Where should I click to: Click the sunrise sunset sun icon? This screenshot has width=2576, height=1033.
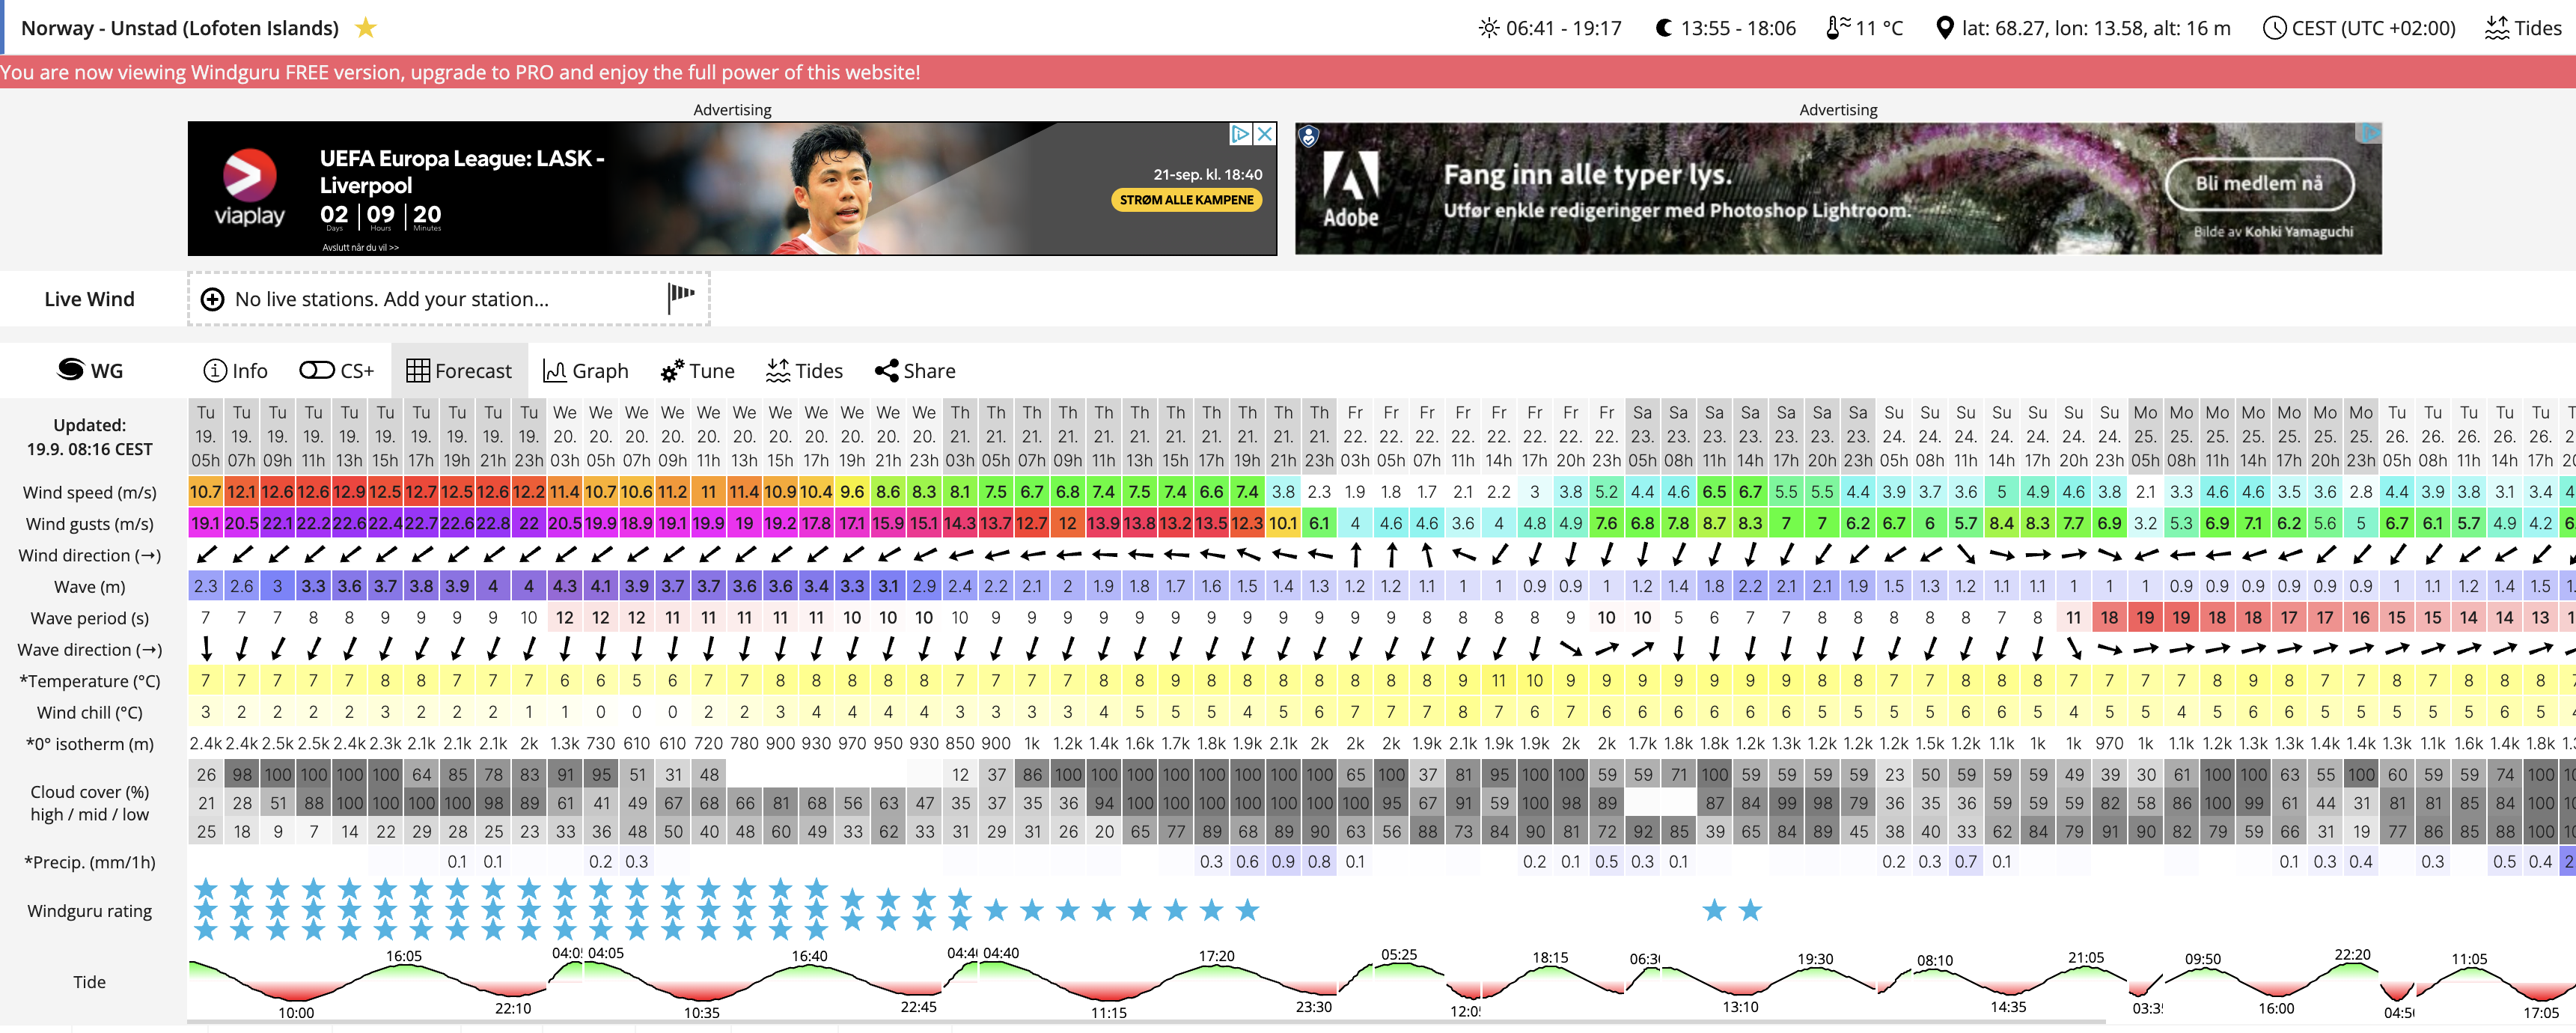pyautogui.click(x=1489, y=28)
